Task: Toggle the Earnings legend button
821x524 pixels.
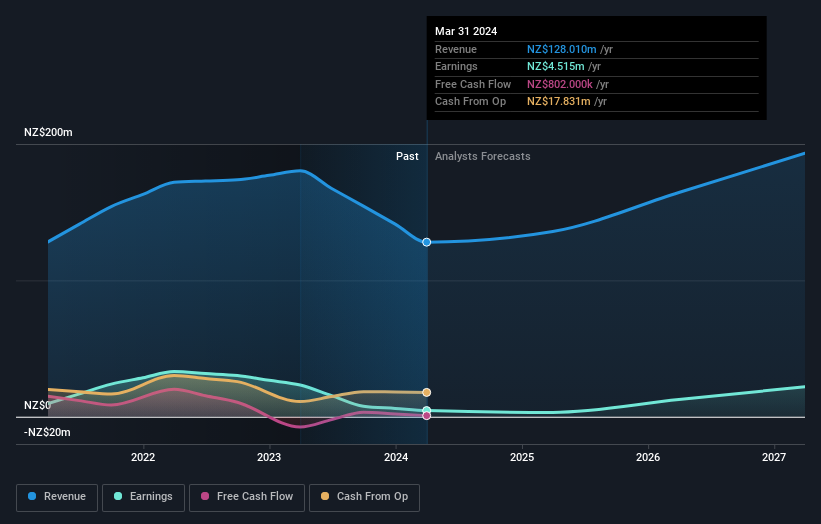Action: pyautogui.click(x=143, y=497)
